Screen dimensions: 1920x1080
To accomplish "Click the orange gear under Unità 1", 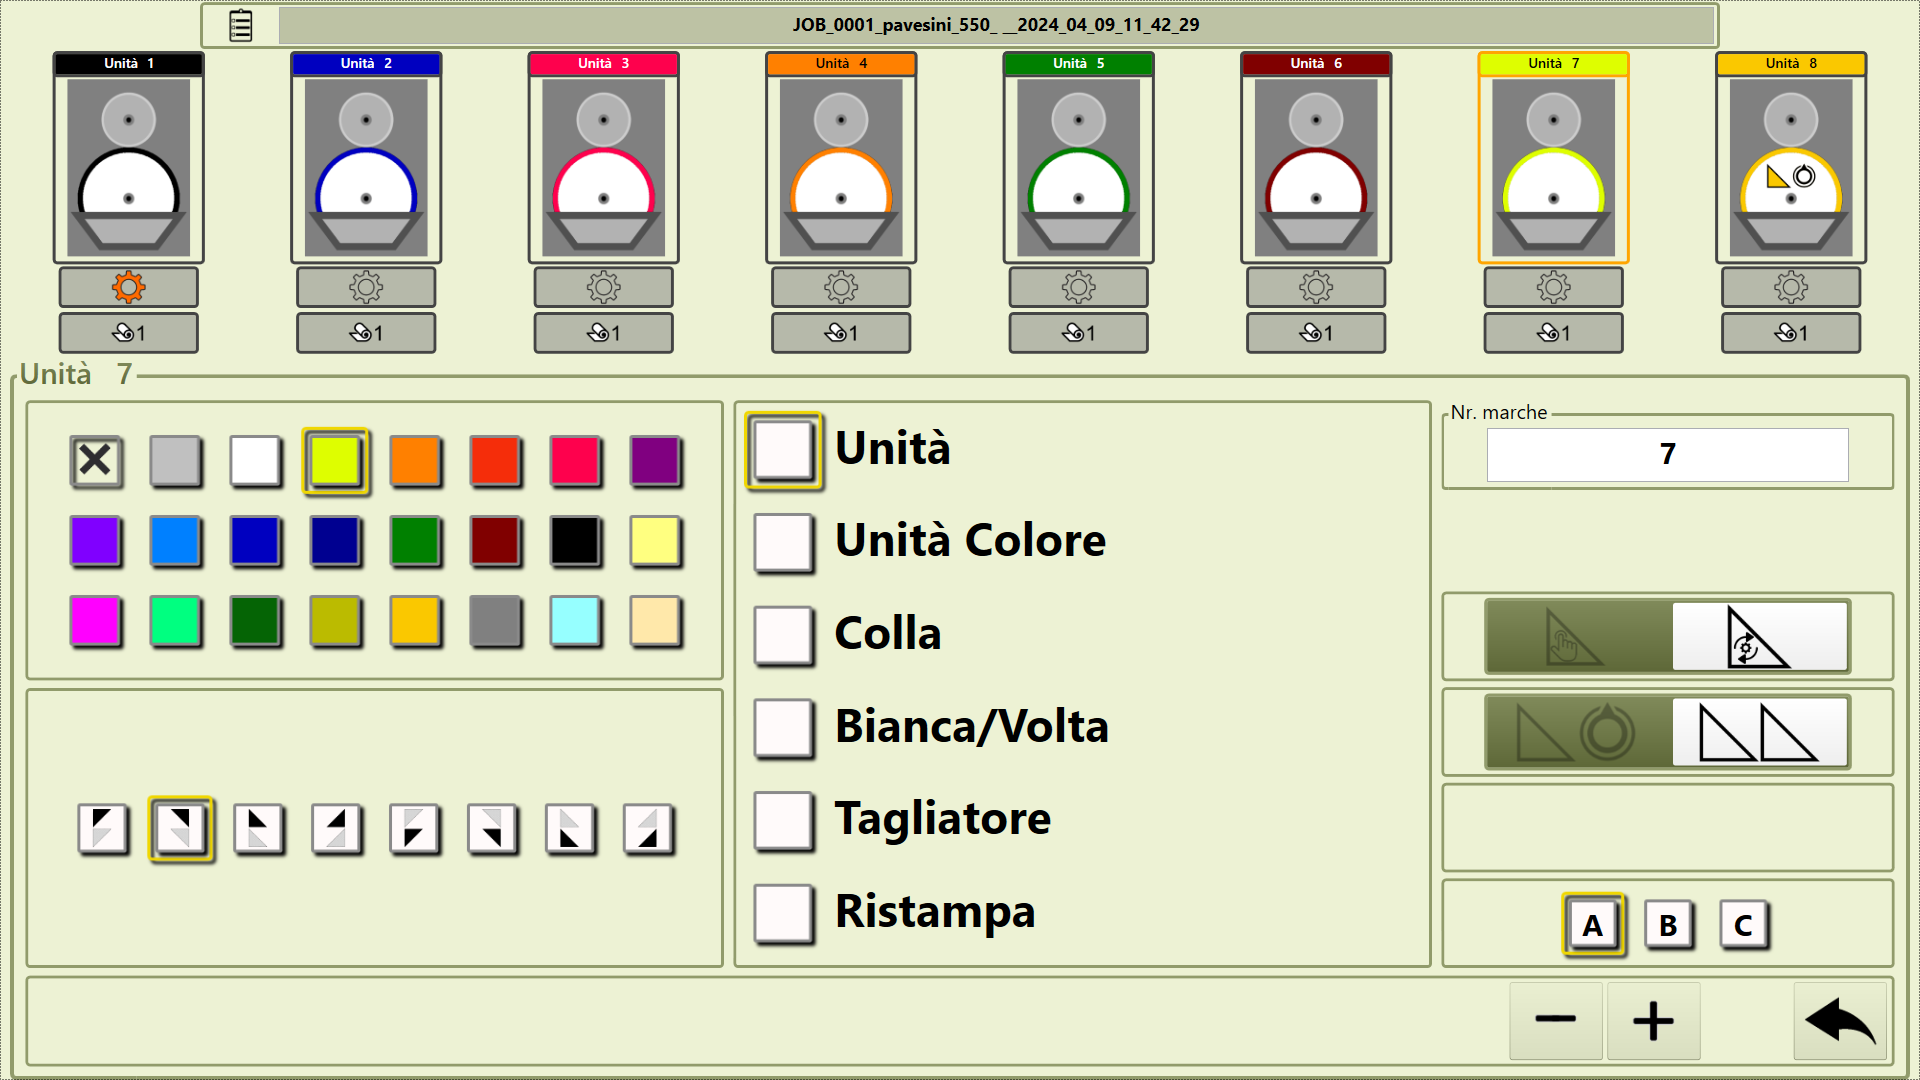I will point(128,288).
